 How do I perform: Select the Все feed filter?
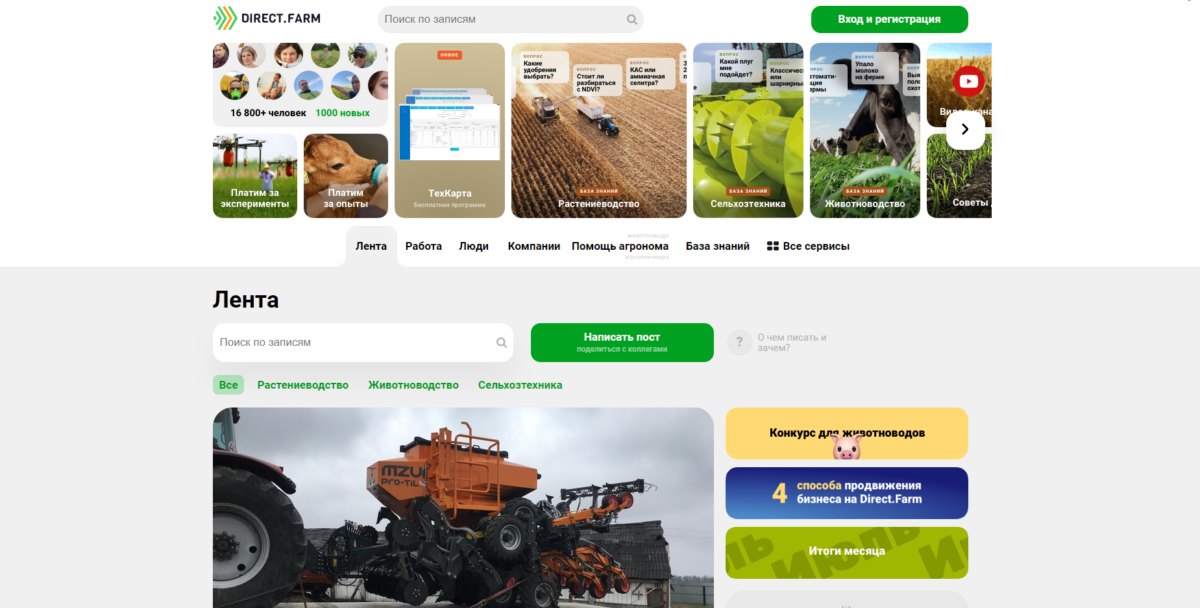(x=228, y=385)
